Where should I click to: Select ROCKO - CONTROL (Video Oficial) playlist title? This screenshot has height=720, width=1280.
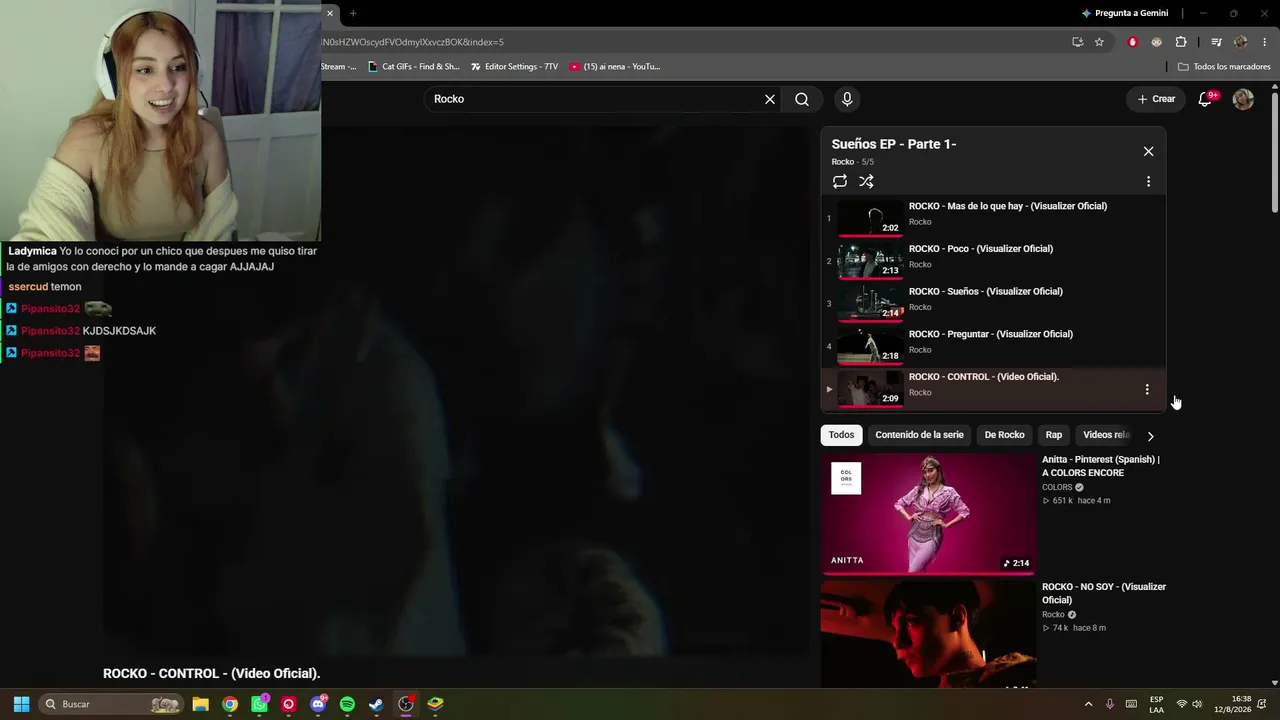click(983, 377)
